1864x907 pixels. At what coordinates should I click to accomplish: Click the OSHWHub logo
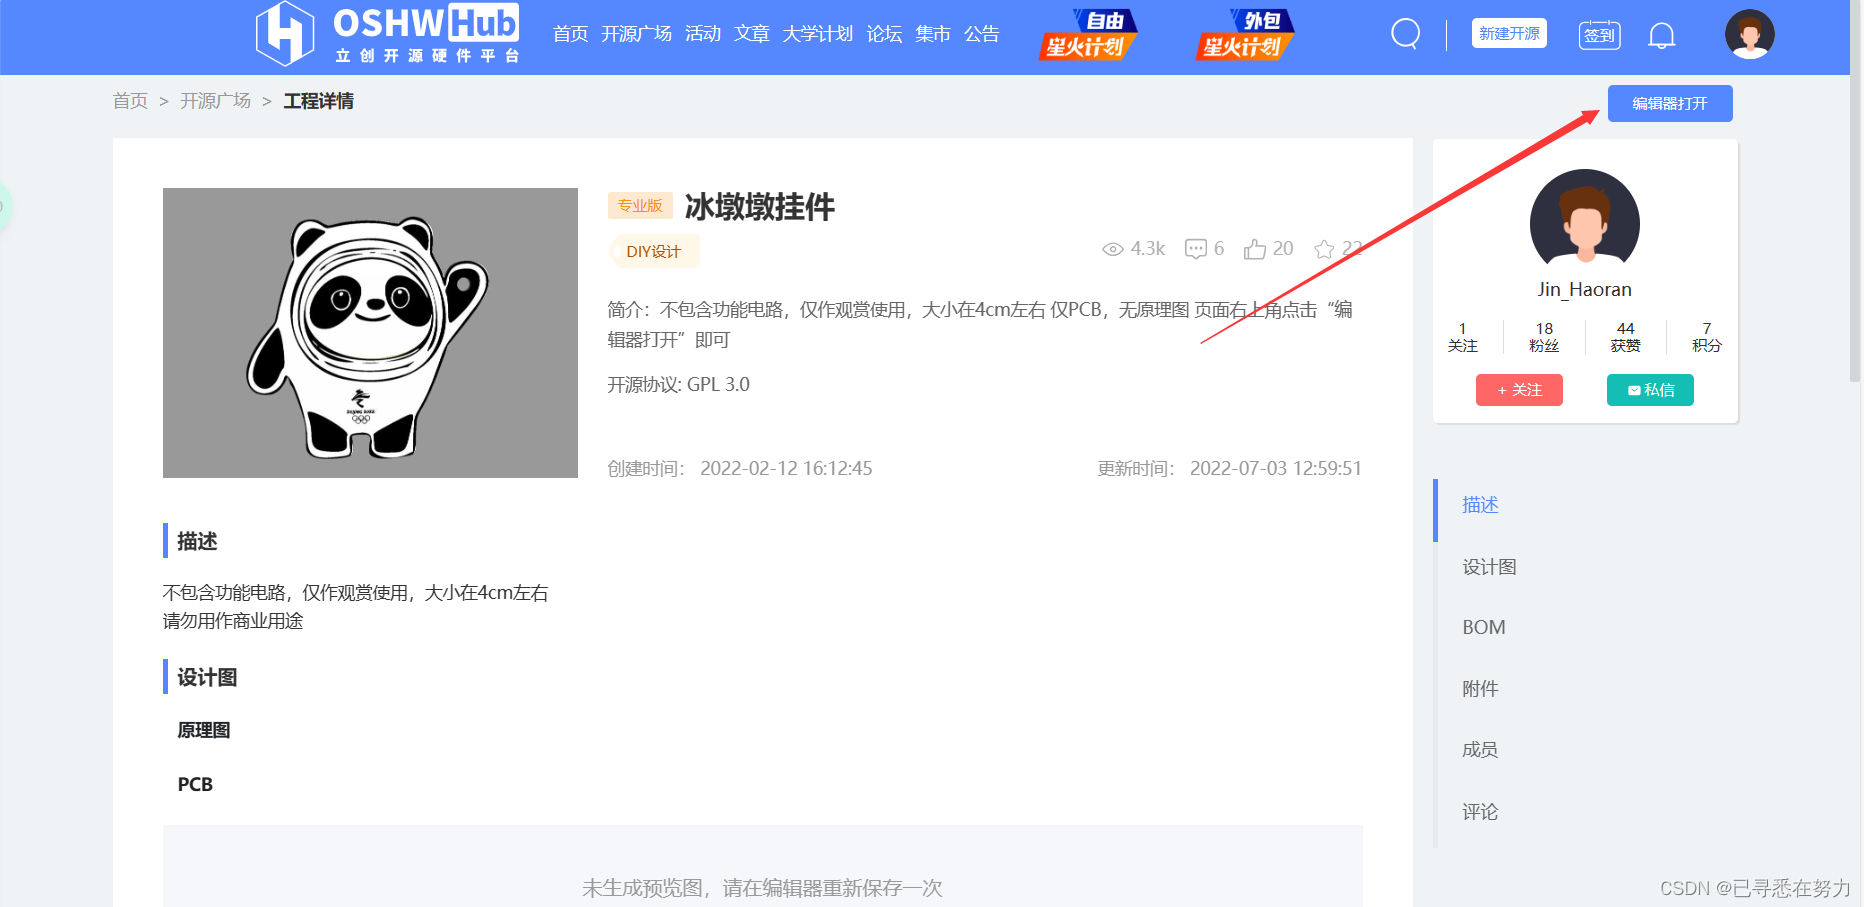(388, 34)
